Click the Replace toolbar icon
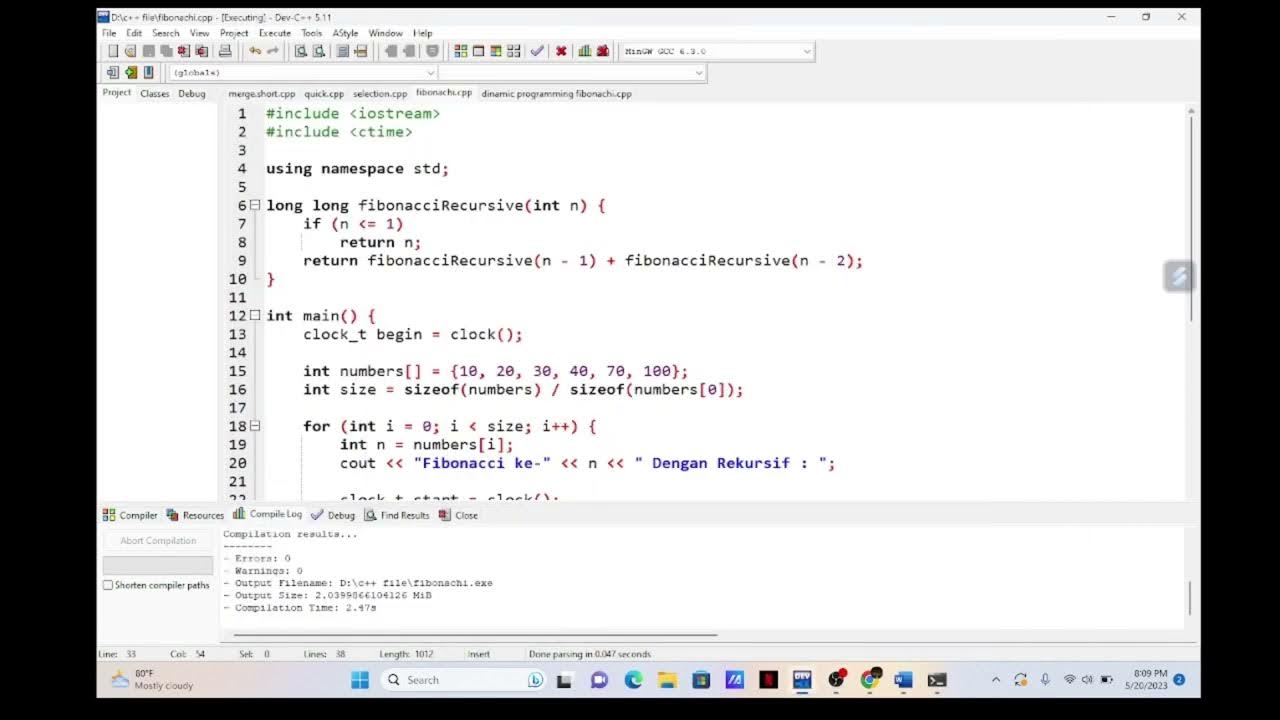Screen dimensions: 1280x720 [318, 51]
